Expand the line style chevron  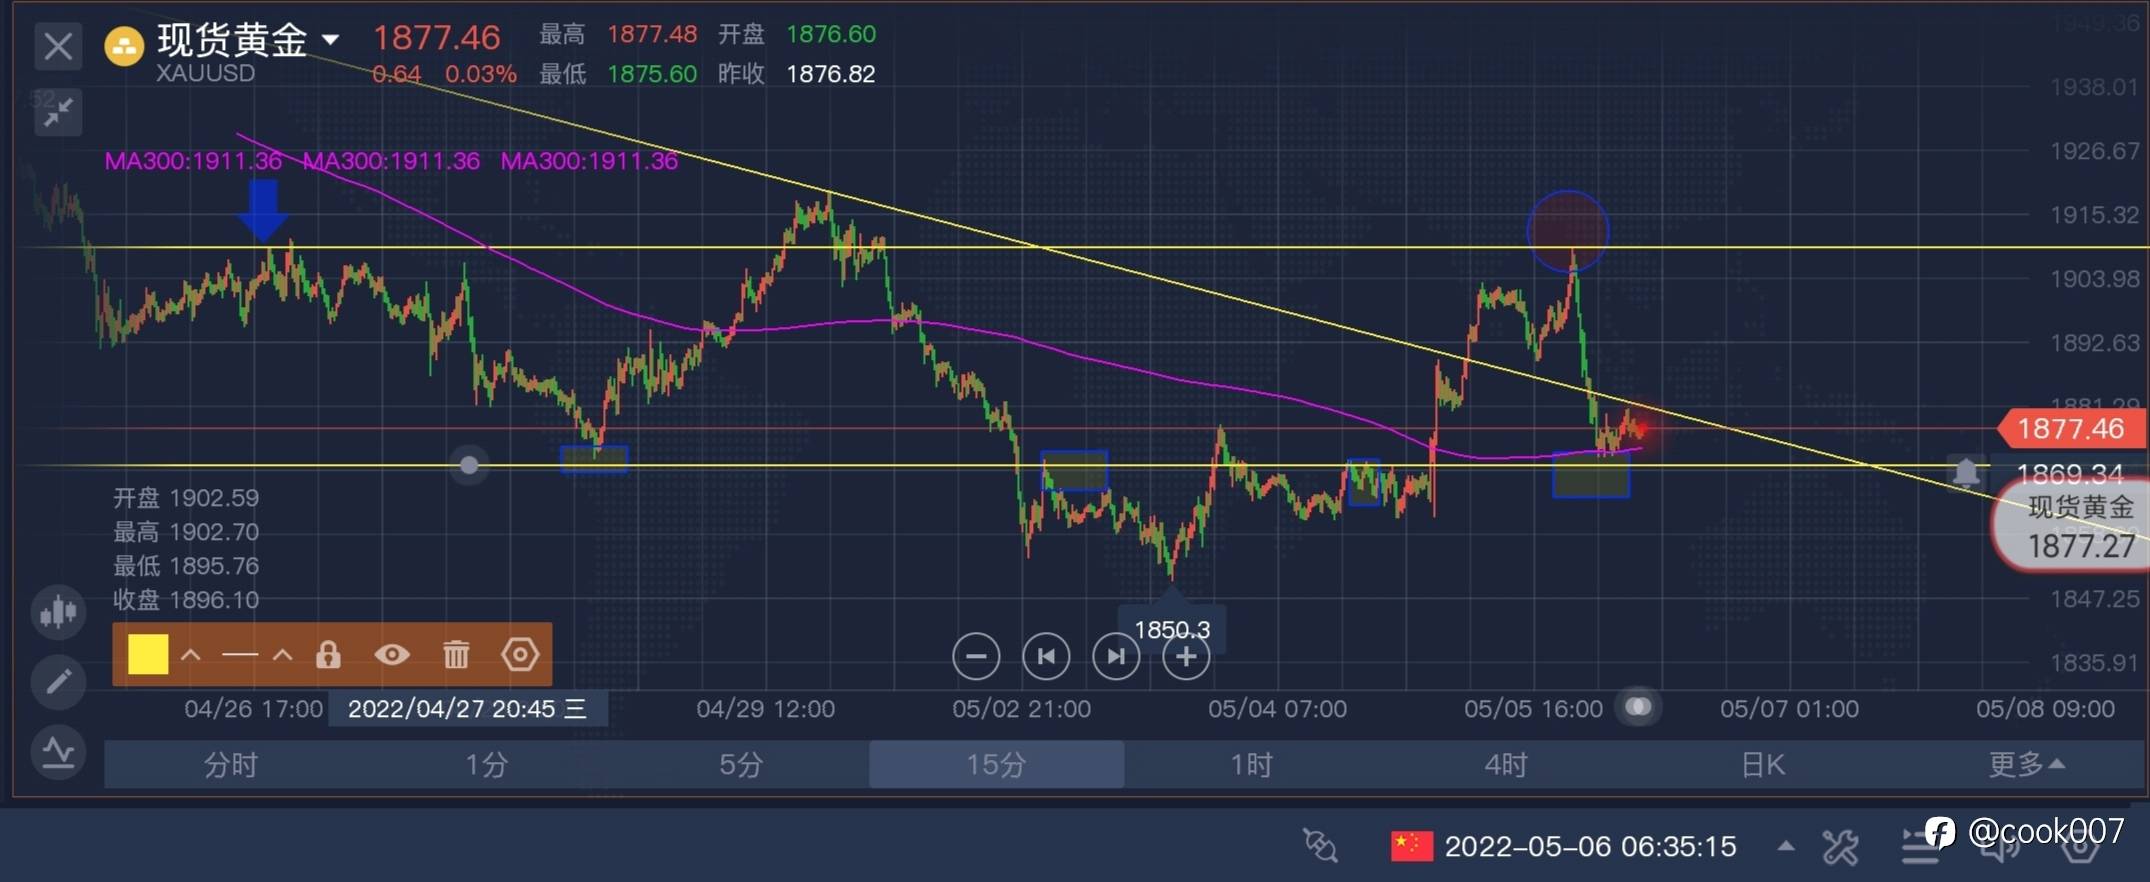coord(283,656)
